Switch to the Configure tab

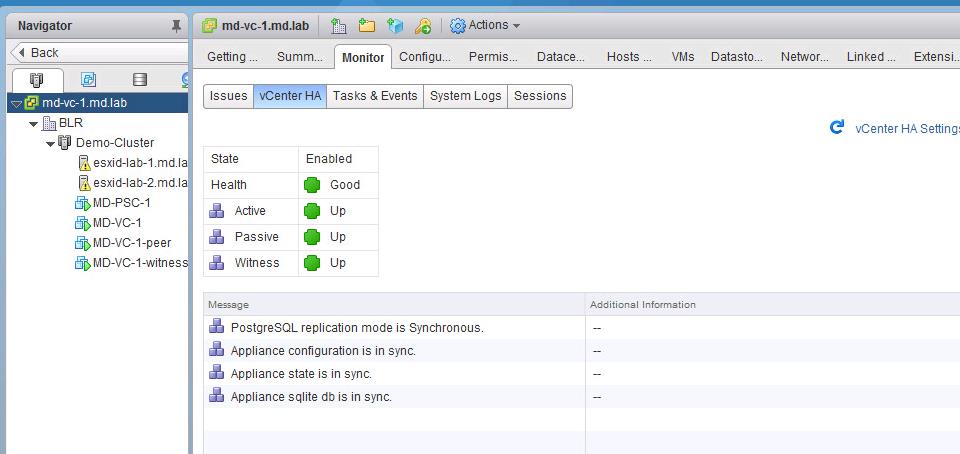click(x=425, y=57)
